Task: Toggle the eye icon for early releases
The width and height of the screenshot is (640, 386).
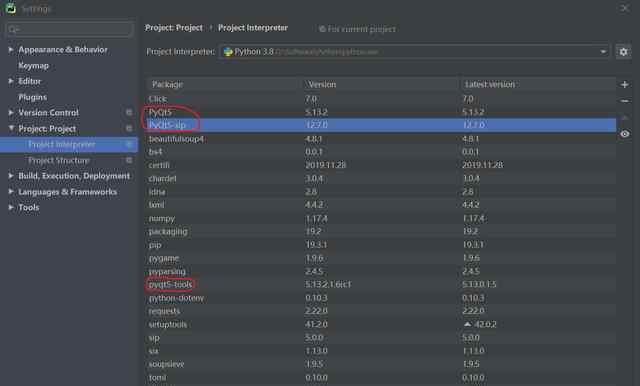Action: pyautogui.click(x=624, y=134)
